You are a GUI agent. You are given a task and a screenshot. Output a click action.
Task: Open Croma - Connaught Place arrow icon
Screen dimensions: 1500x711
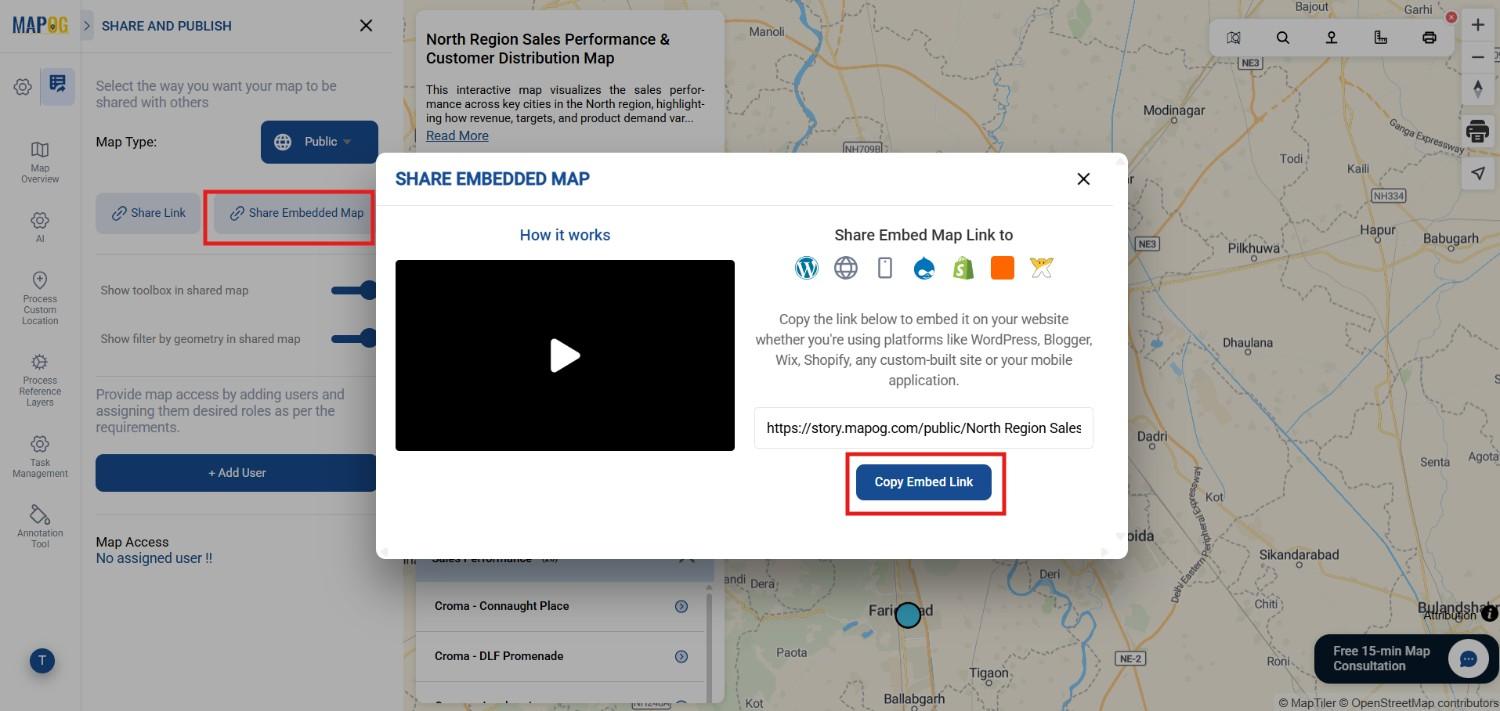point(681,606)
